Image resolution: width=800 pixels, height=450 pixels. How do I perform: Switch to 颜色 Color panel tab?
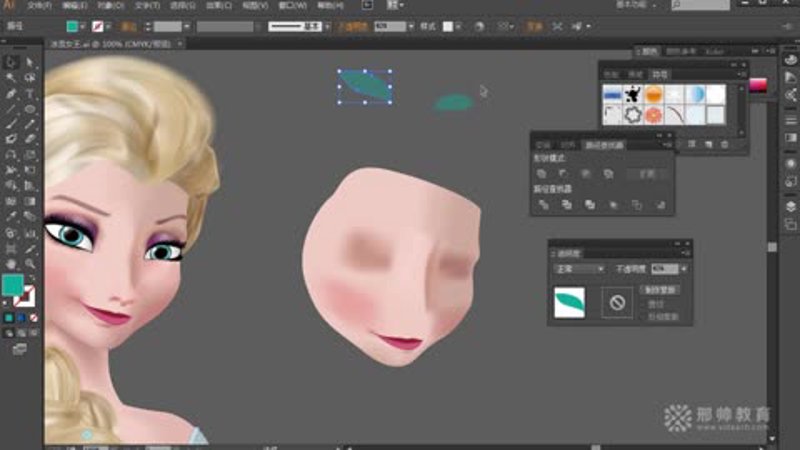(x=649, y=52)
